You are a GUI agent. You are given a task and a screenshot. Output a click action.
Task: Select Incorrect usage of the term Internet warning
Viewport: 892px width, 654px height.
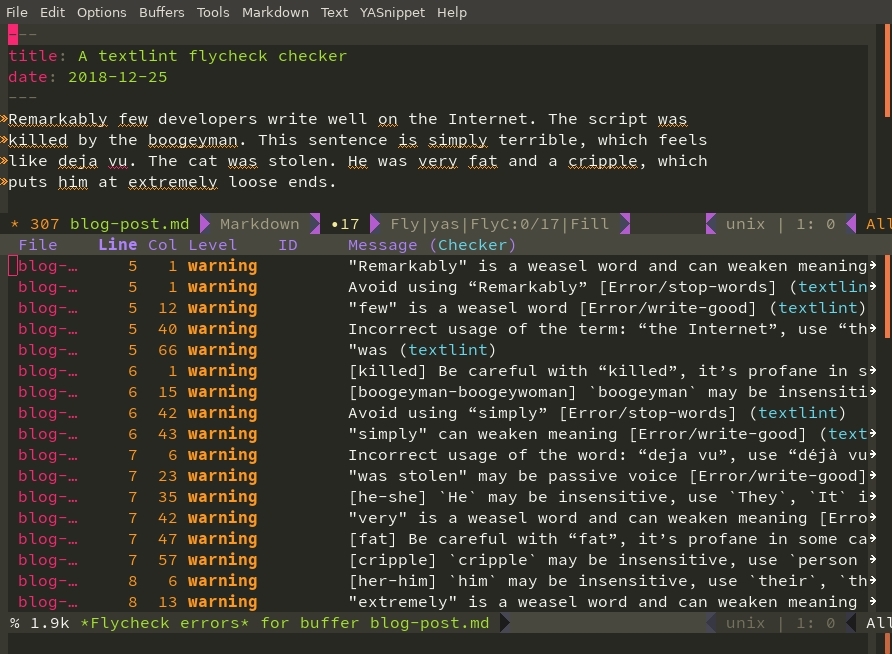pos(442,329)
